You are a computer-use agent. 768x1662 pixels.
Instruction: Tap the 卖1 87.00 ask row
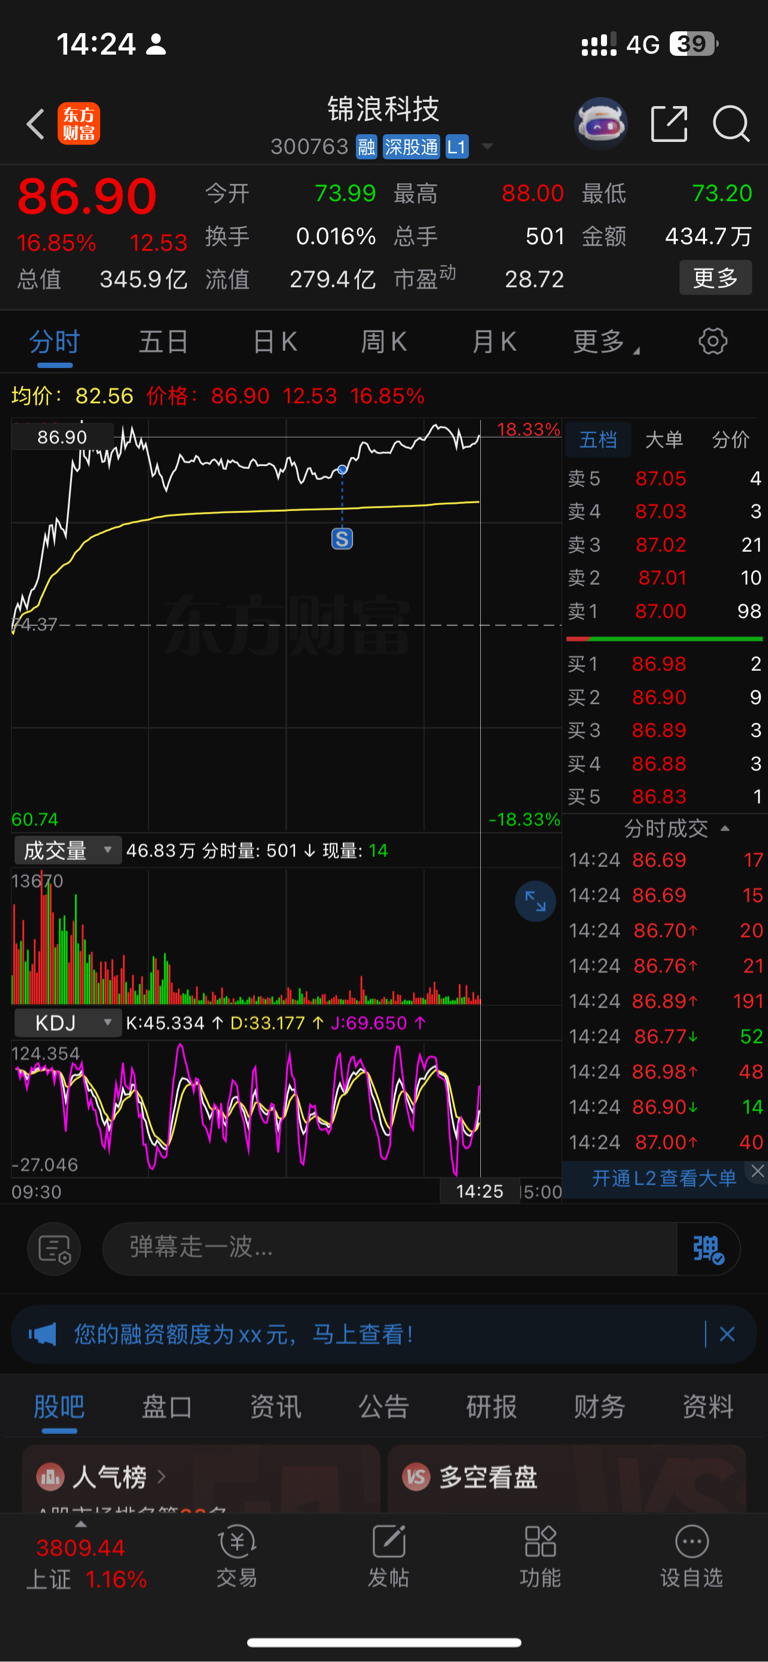click(x=664, y=611)
